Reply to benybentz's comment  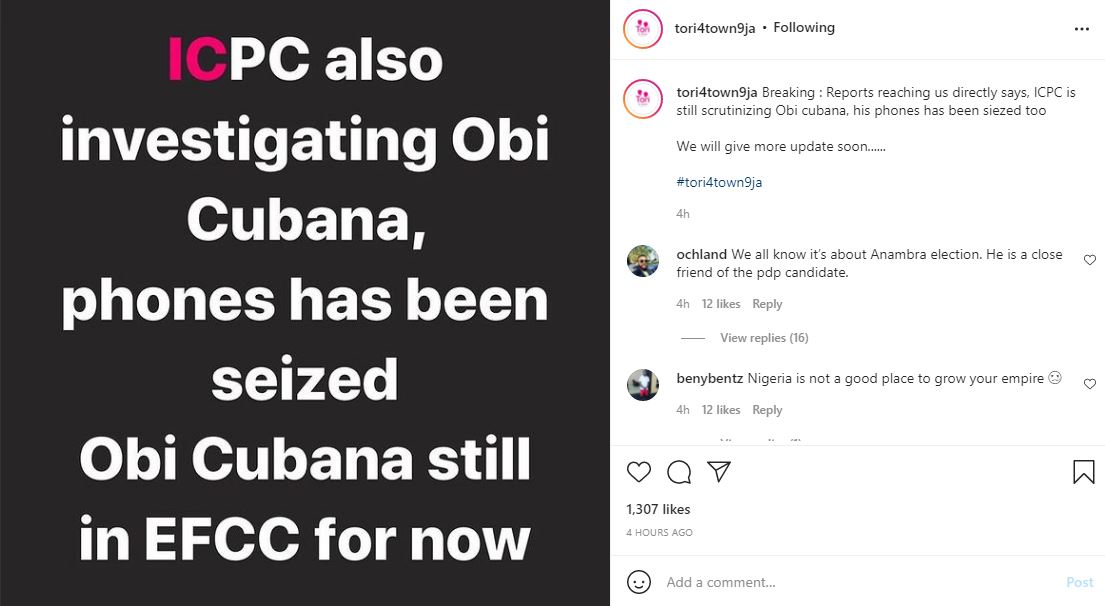click(x=767, y=410)
